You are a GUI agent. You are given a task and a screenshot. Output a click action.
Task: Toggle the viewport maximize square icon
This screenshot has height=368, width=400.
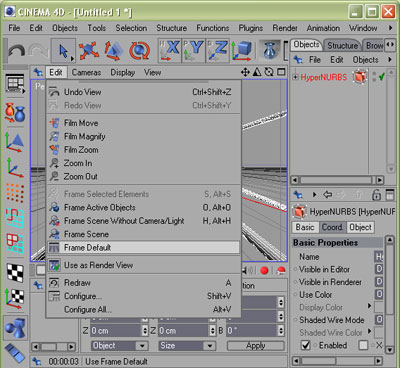pos(281,72)
